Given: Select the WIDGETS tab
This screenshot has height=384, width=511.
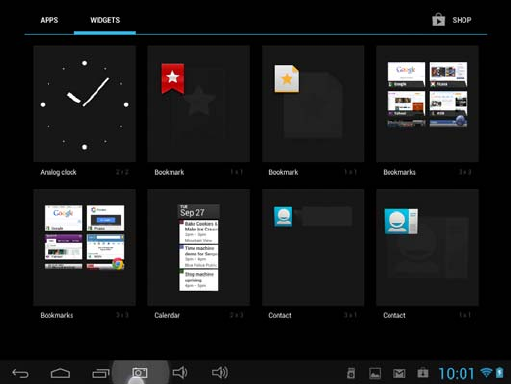Looking at the screenshot, I should click(105, 20).
